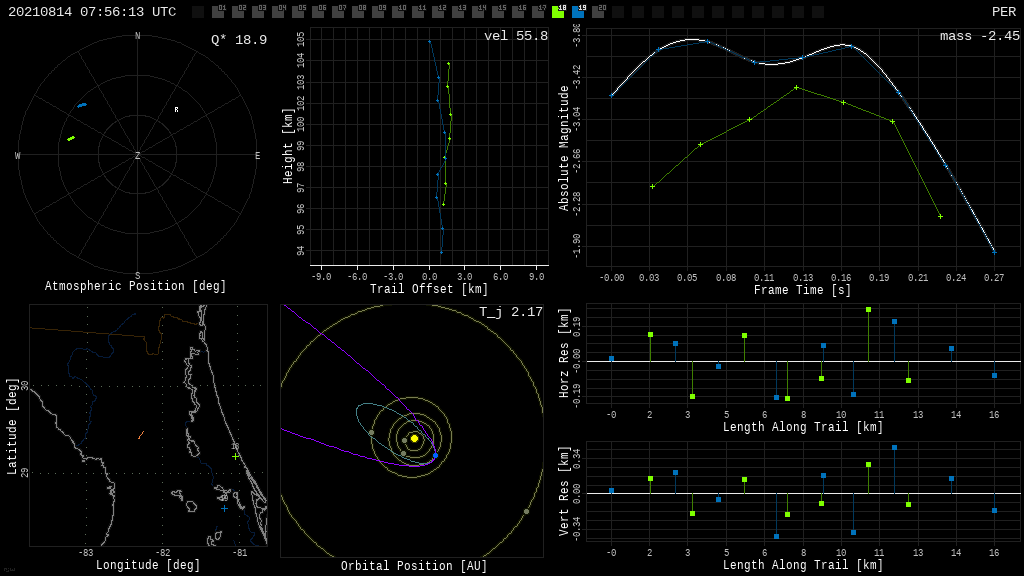This screenshot has height=576, width=1024.
Task: Click the Z zenith label at polar center
Action: tap(137, 155)
